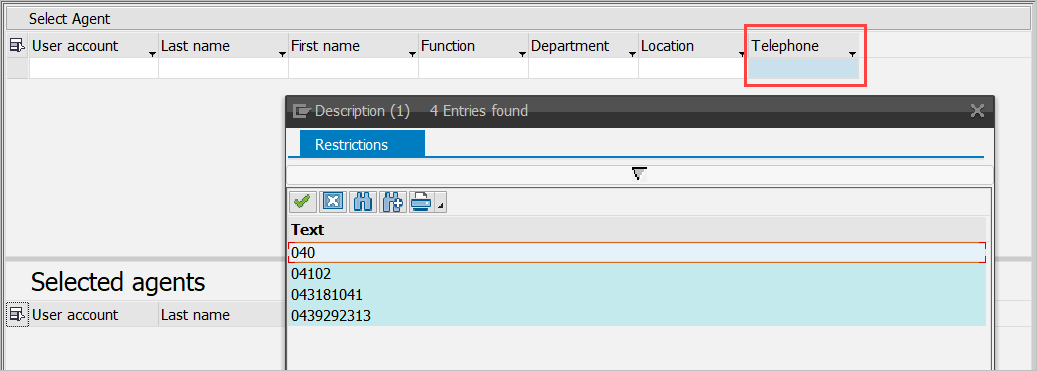Confirm selection with the green checkmark icon
Screen dimensions: 1037x371
click(x=303, y=202)
